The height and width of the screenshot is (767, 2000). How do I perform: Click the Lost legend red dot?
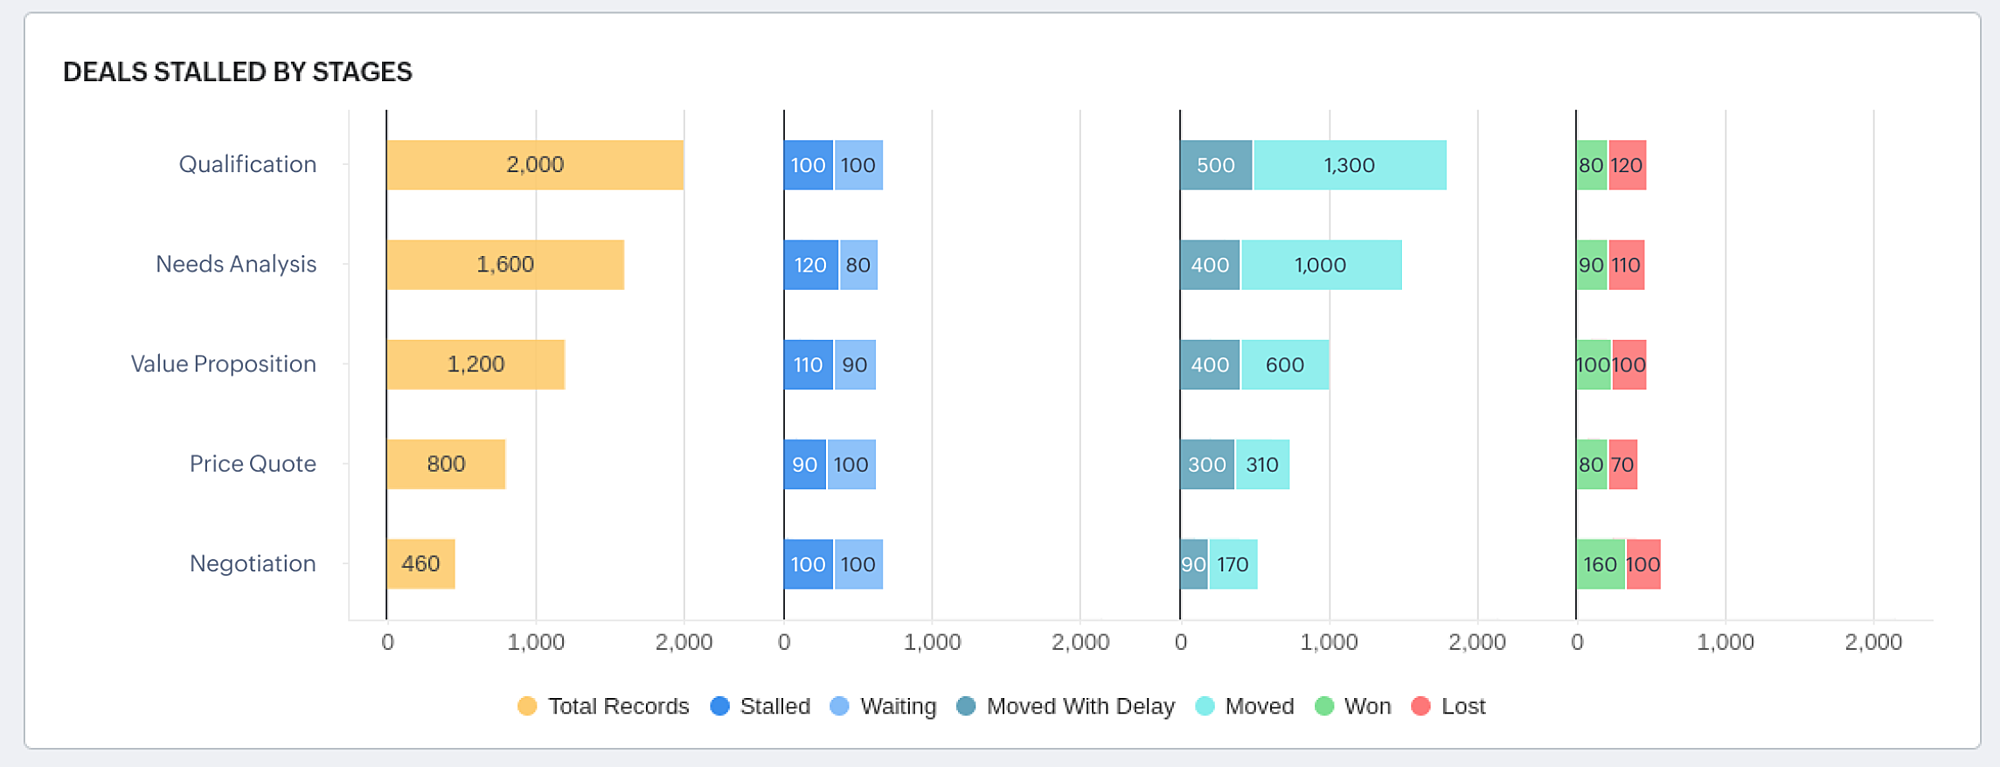click(x=1420, y=706)
